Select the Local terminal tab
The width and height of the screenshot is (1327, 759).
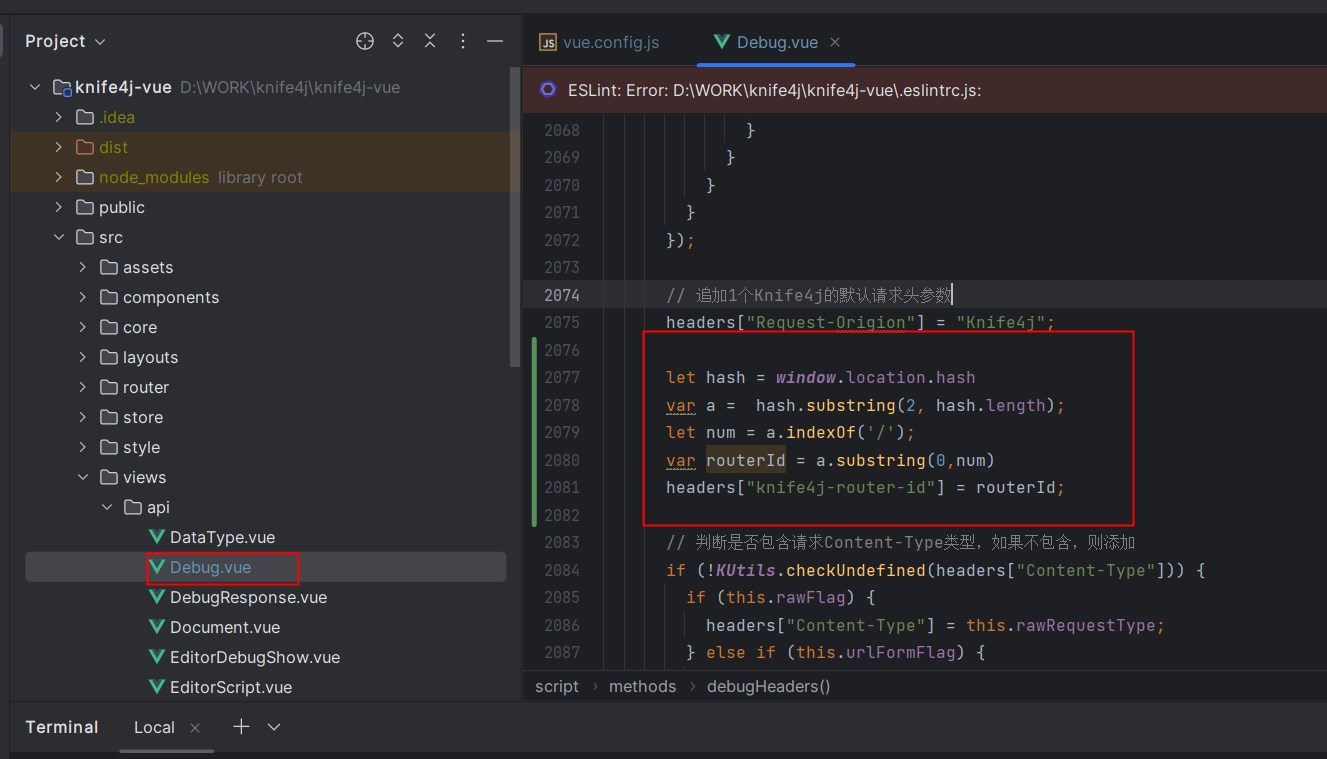pos(154,727)
